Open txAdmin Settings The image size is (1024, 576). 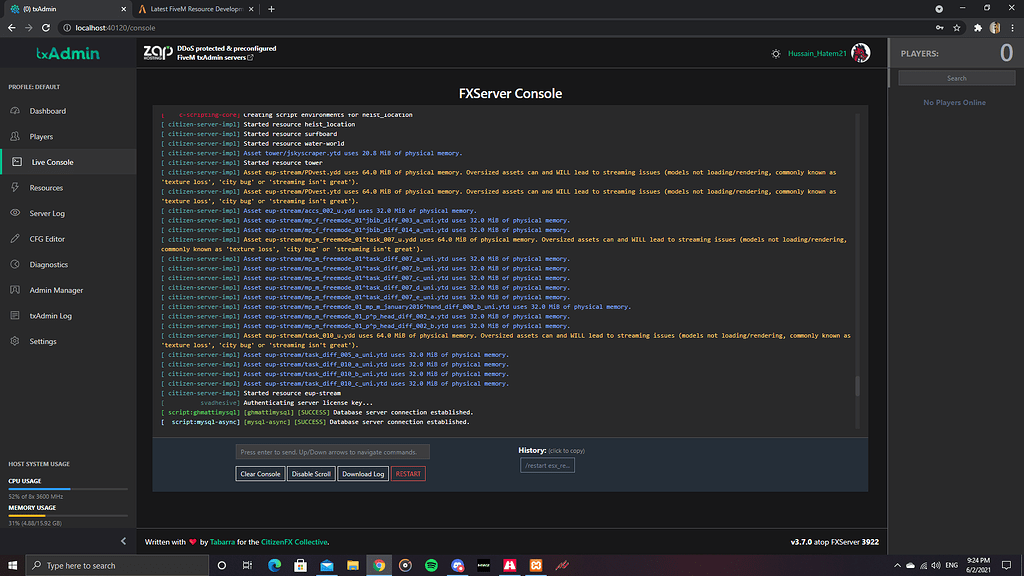point(43,341)
